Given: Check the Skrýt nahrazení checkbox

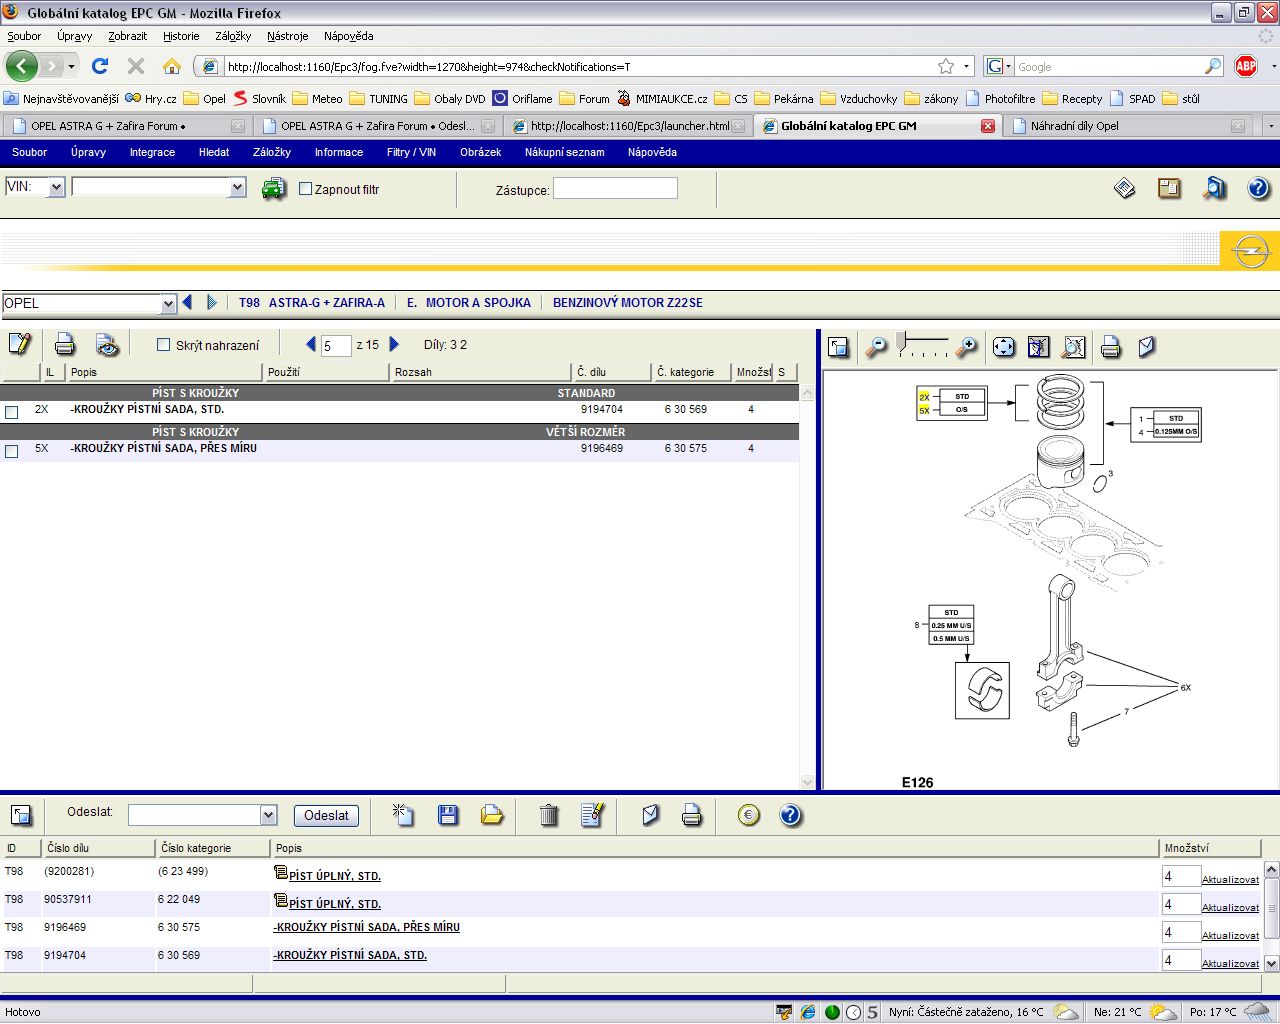Looking at the screenshot, I should click(x=164, y=345).
